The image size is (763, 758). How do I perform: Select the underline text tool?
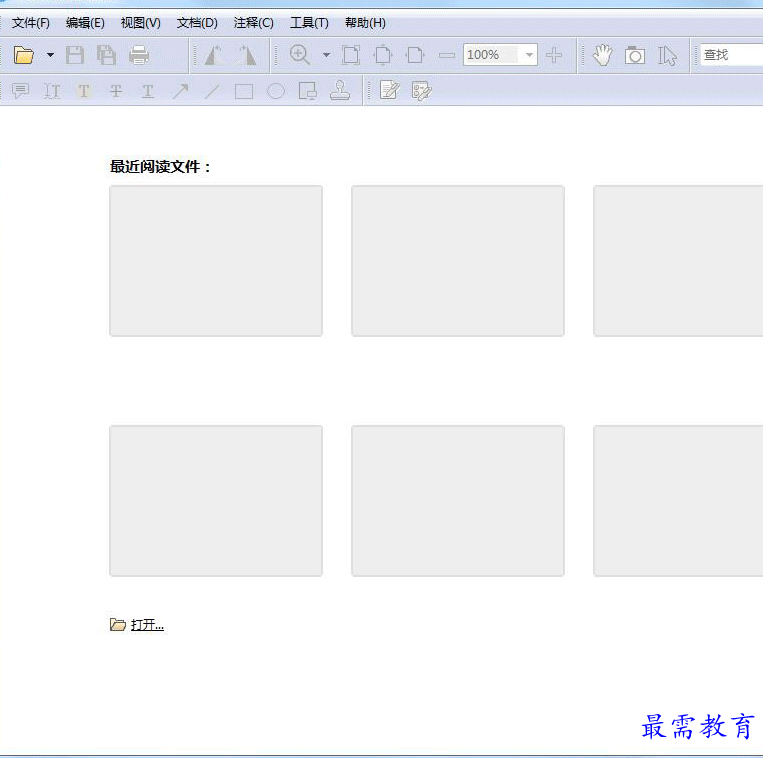coord(147,91)
